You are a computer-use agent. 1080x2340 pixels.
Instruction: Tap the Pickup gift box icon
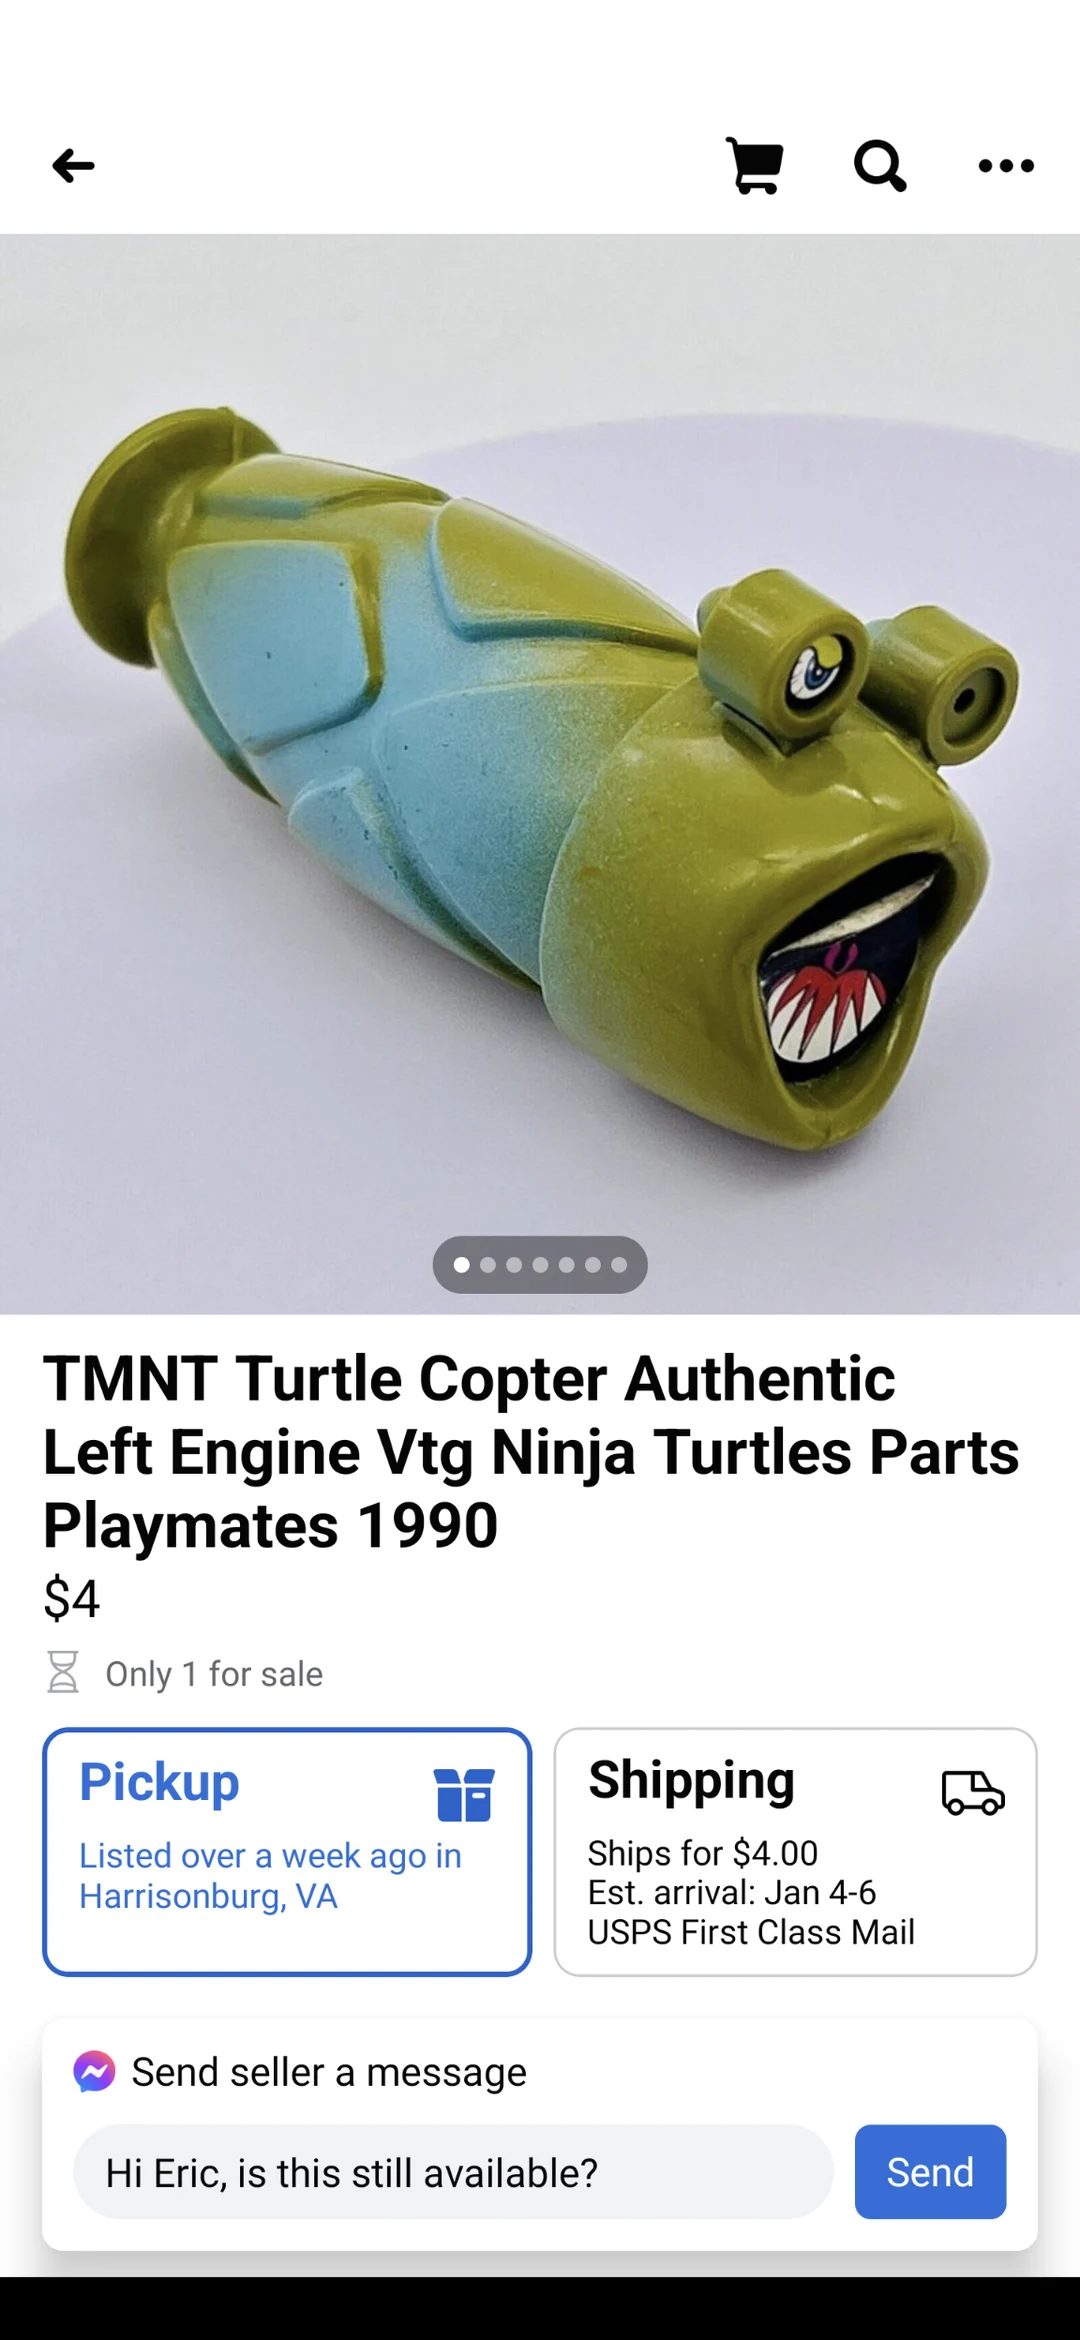click(x=464, y=1794)
